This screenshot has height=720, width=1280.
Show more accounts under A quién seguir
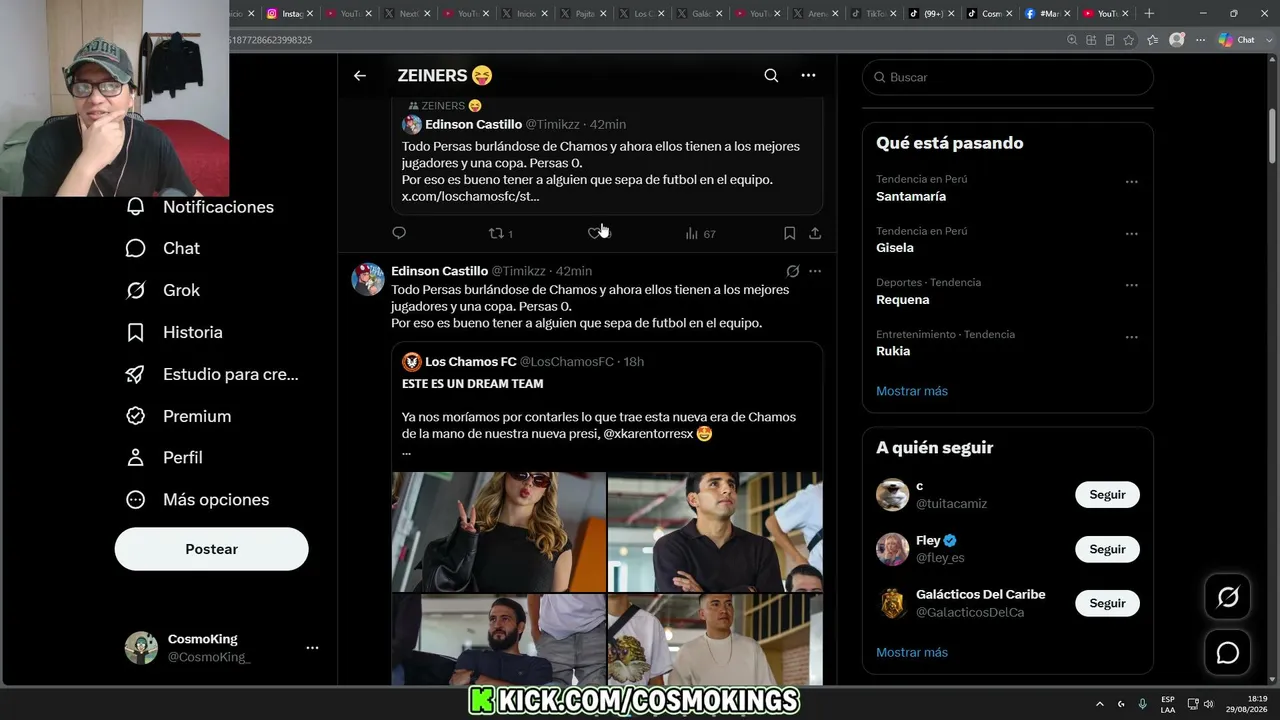click(912, 652)
